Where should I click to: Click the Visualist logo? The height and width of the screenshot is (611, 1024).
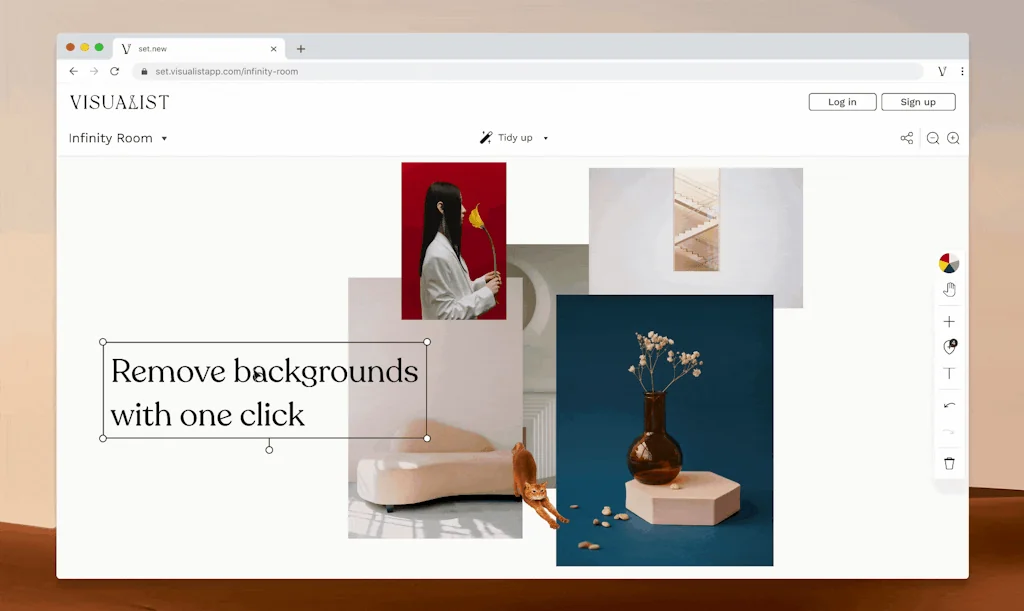tap(119, 101)
